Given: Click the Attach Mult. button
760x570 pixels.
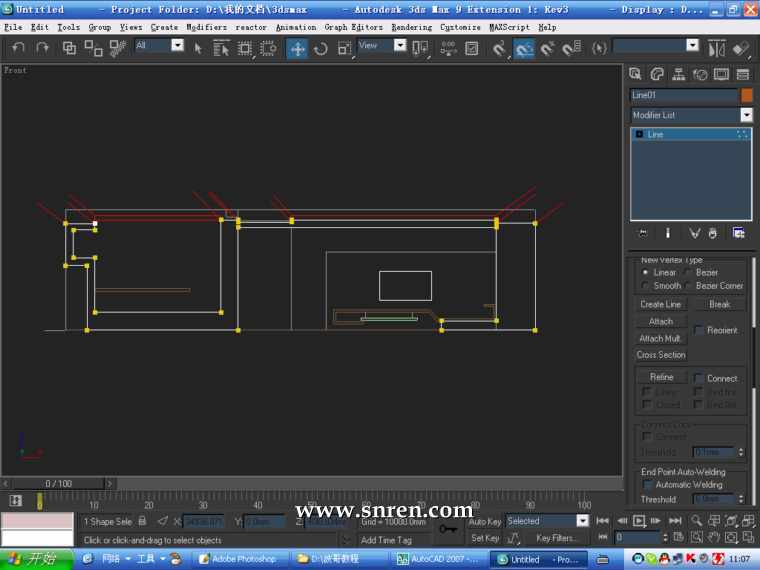Looking at the screenshot, I should tap(661, 338).
